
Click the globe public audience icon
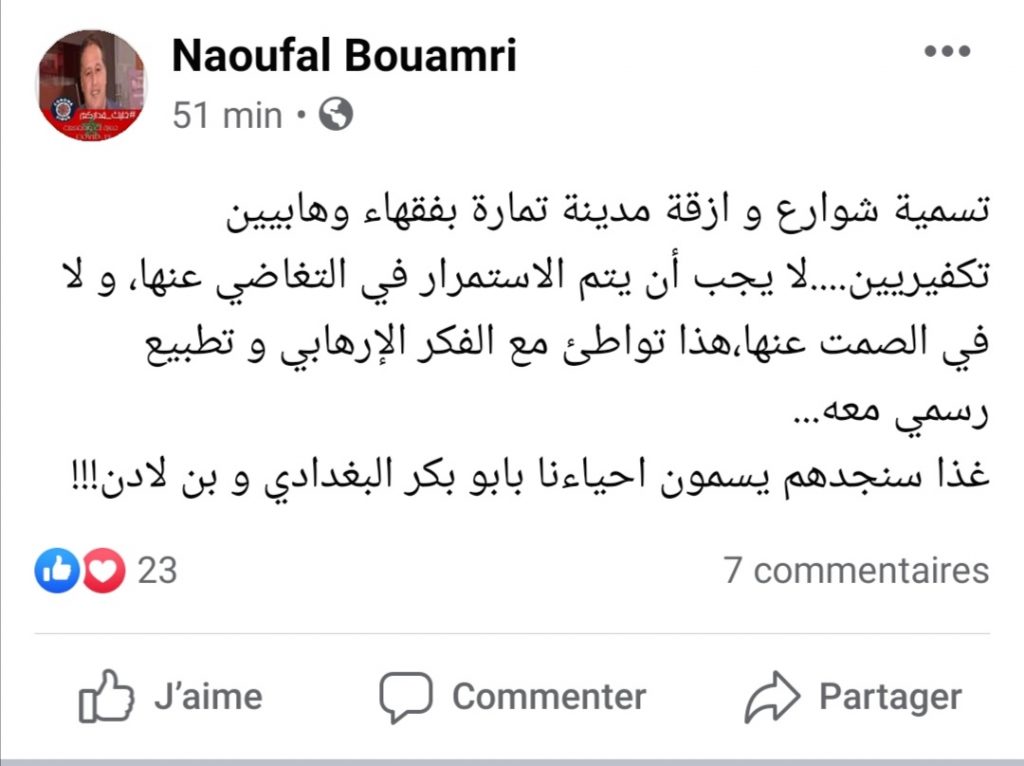coord(336,114)
